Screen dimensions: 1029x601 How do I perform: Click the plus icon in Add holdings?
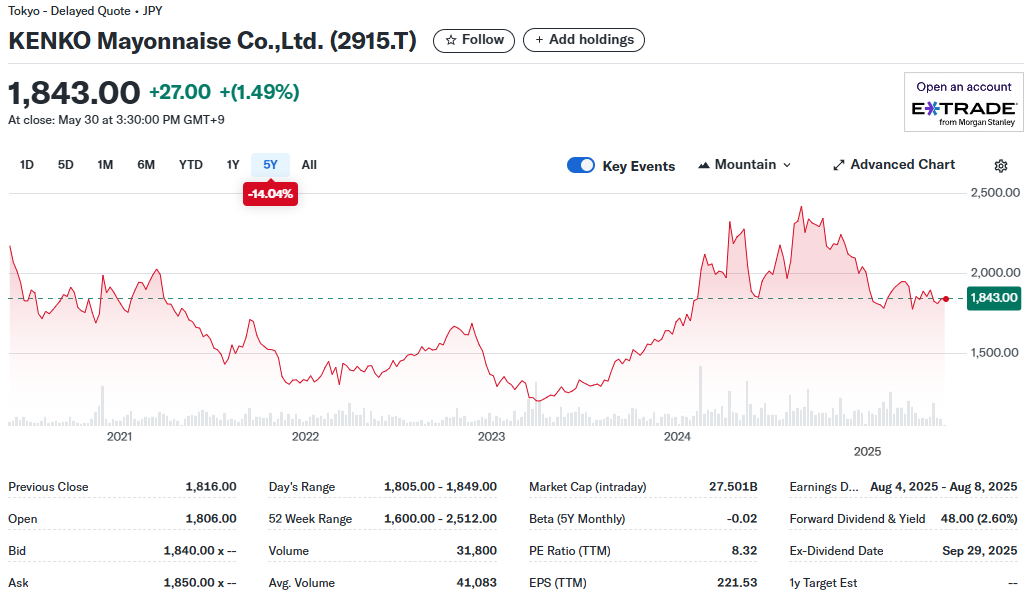coord(539,40)
